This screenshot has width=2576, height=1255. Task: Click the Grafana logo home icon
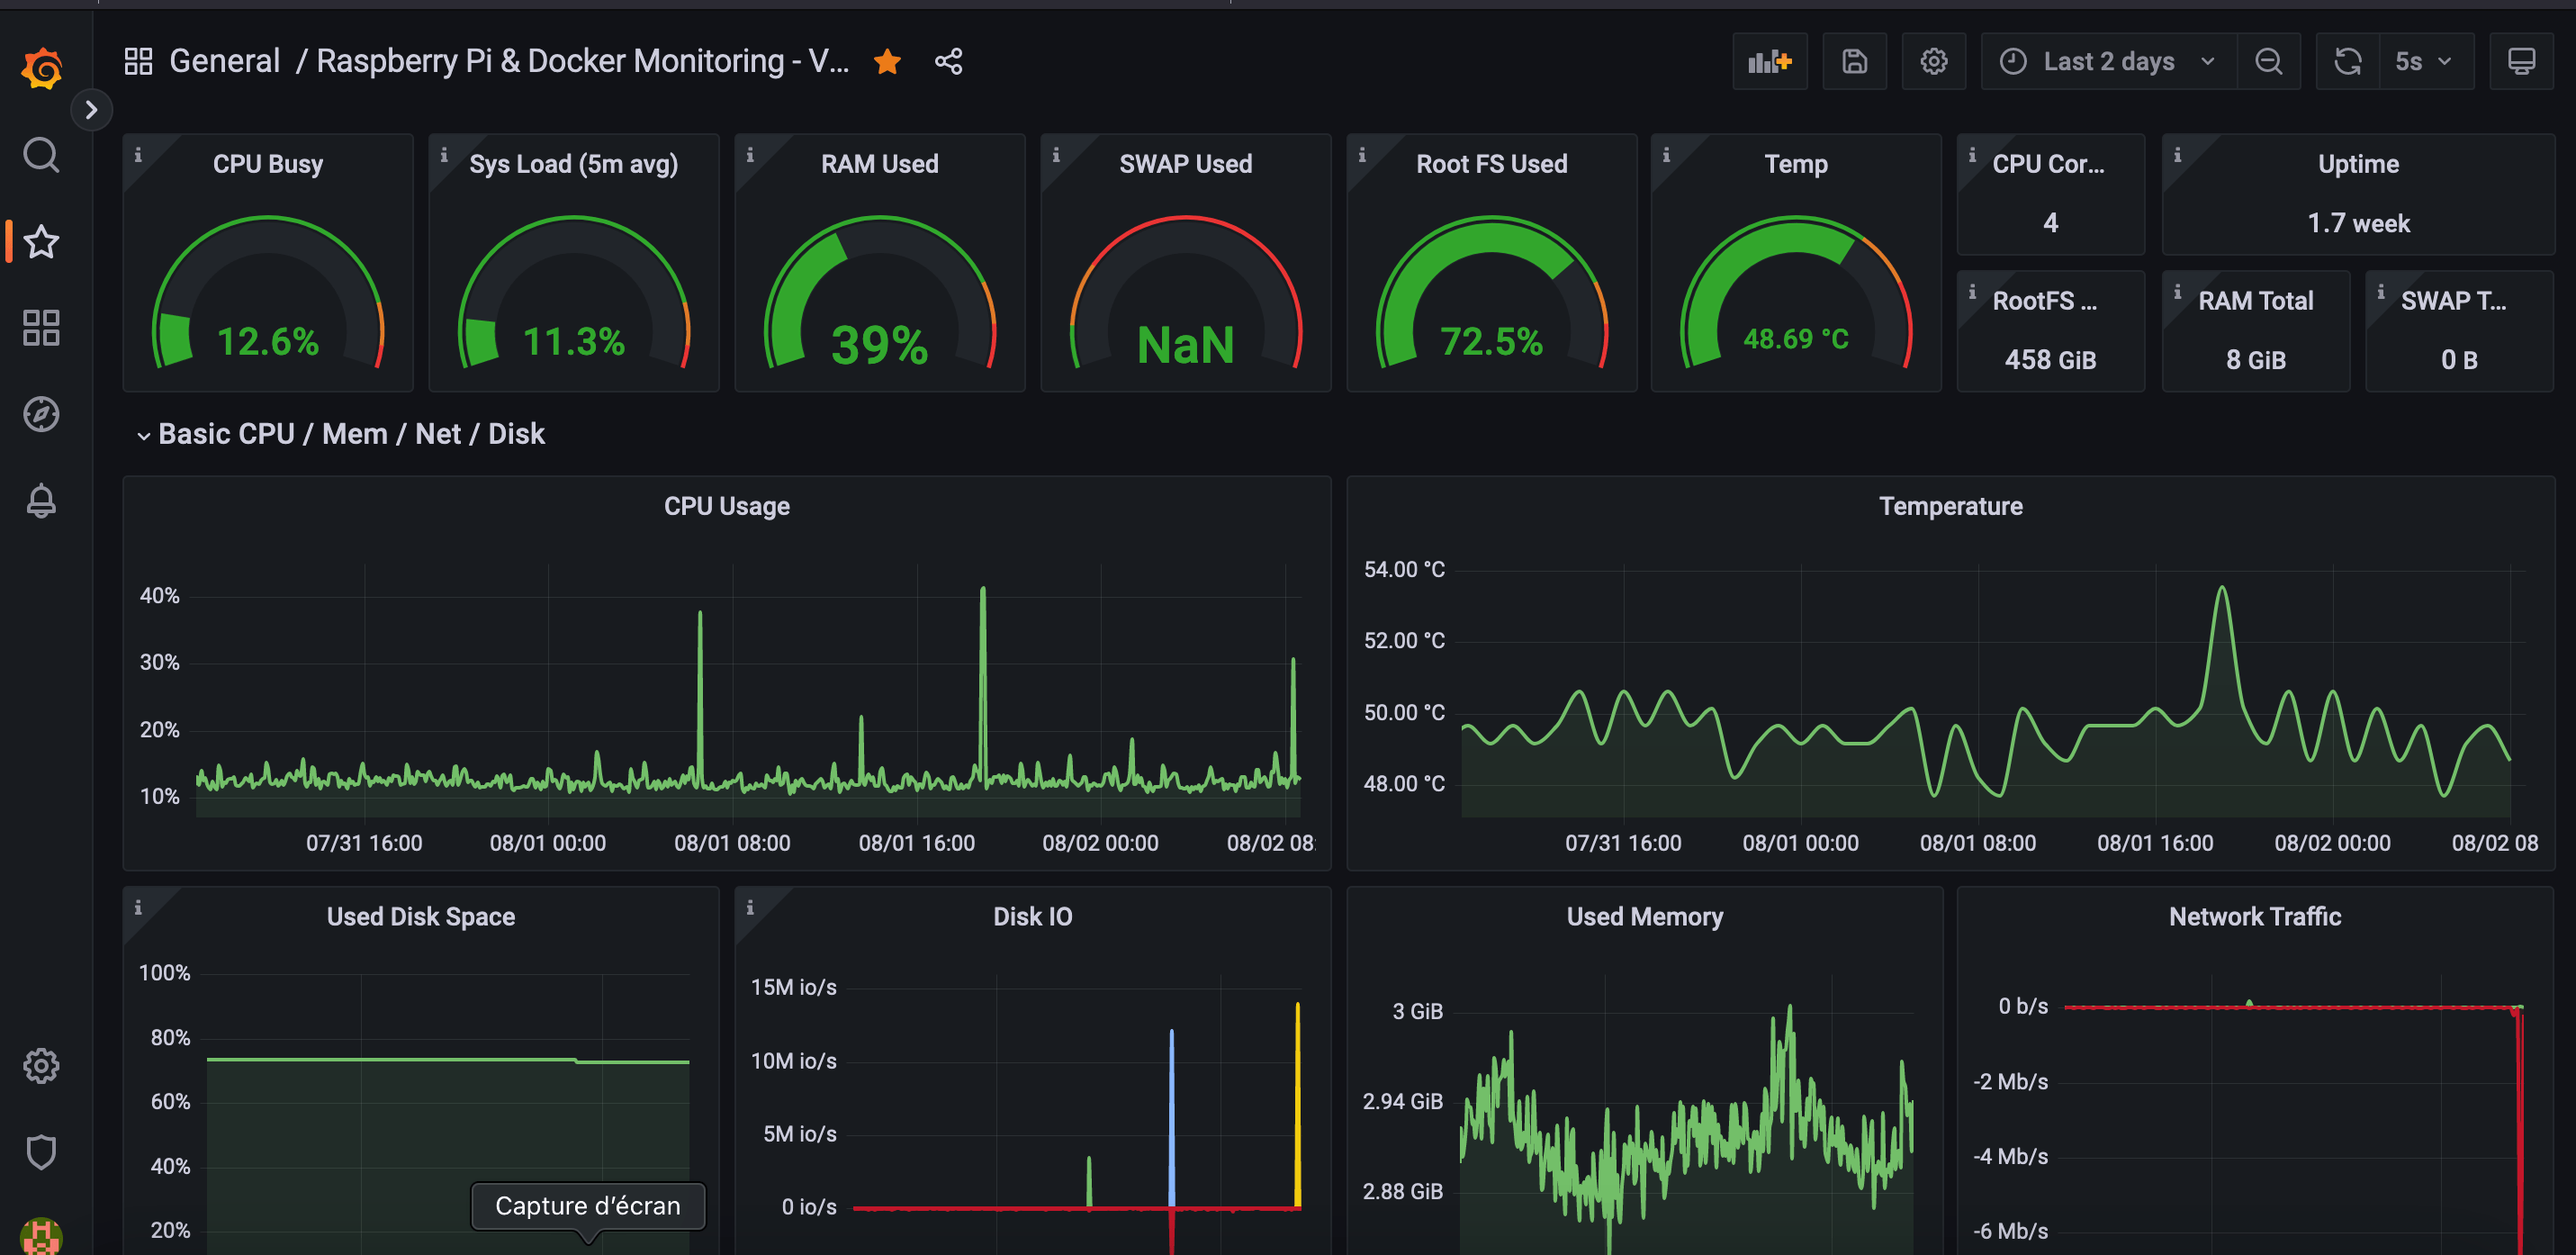pos(41,68)
